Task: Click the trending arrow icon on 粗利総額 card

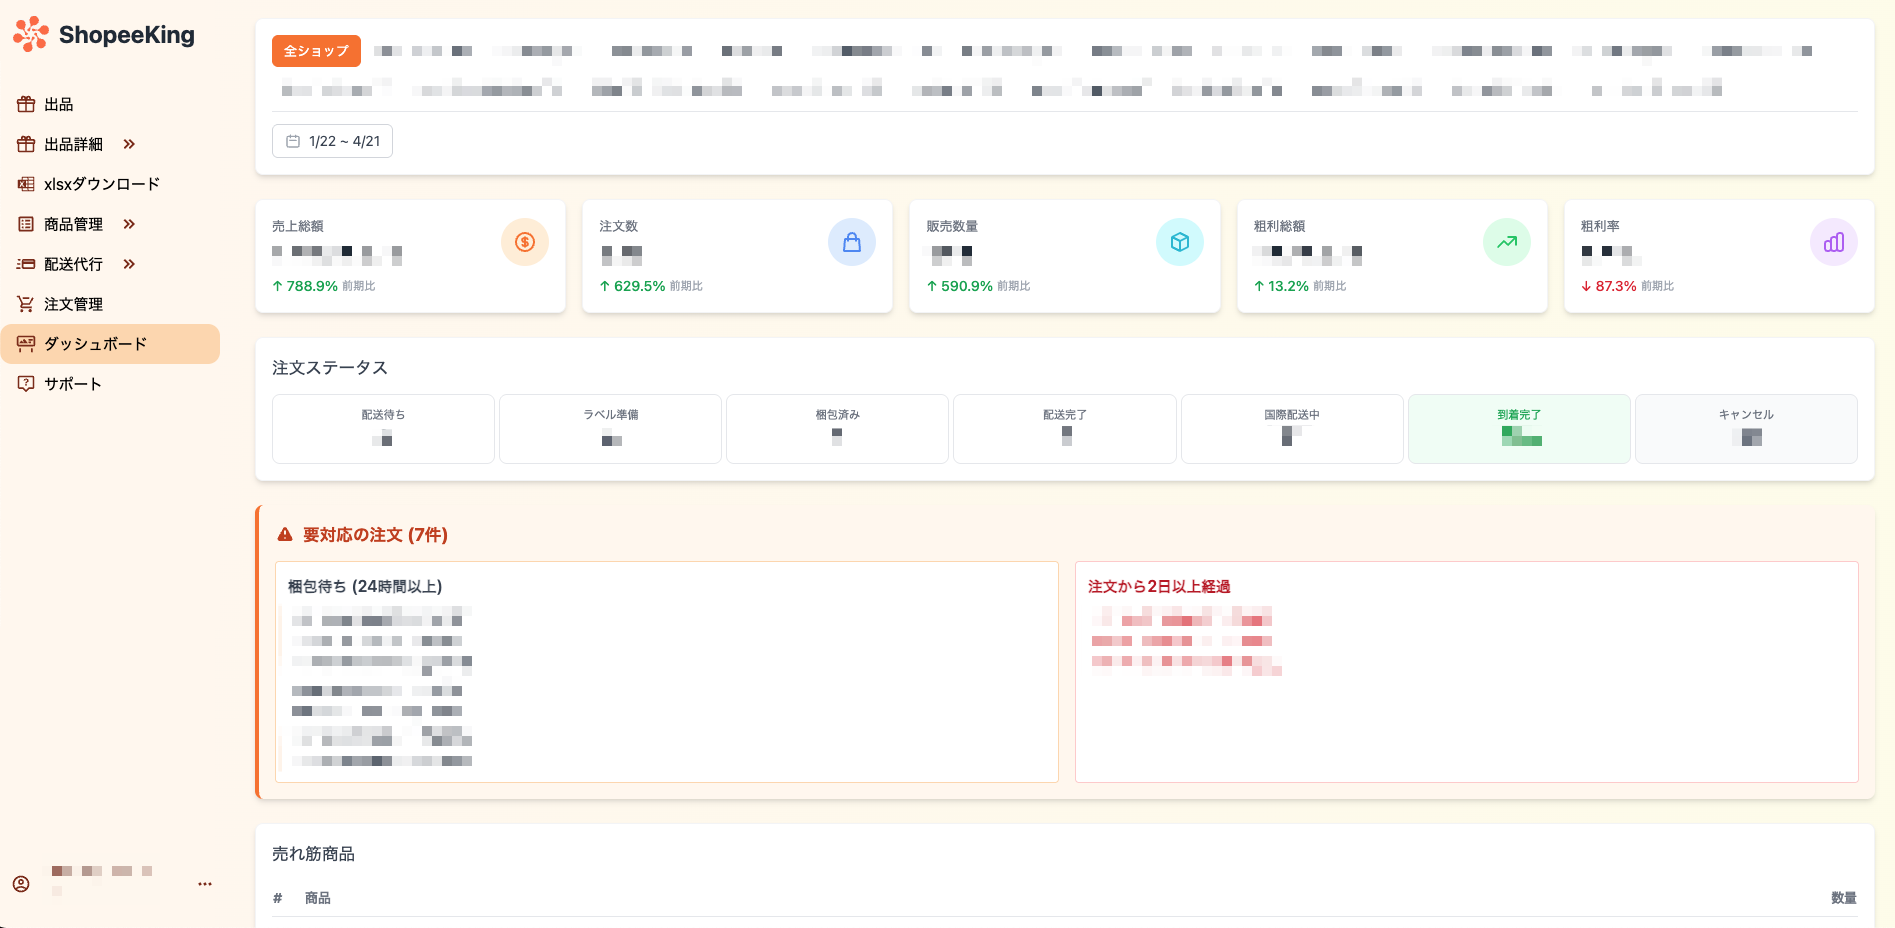Action: (1507, 242)
